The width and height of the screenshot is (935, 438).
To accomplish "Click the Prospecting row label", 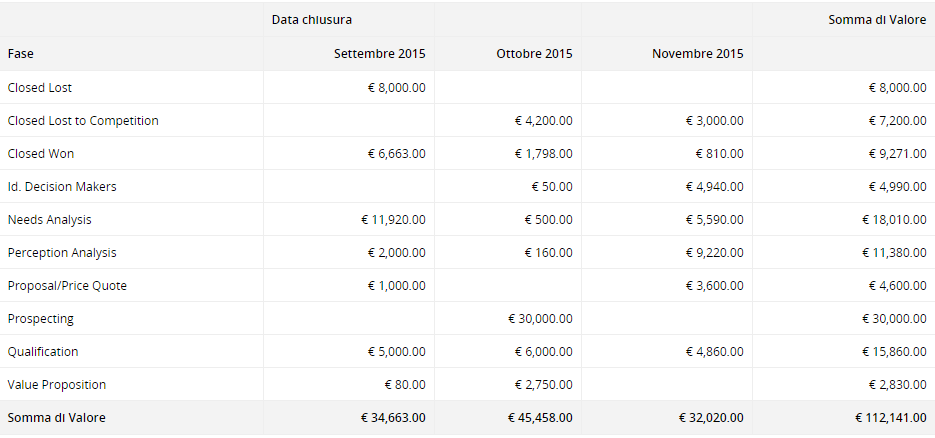I will [x=41, y=319].
